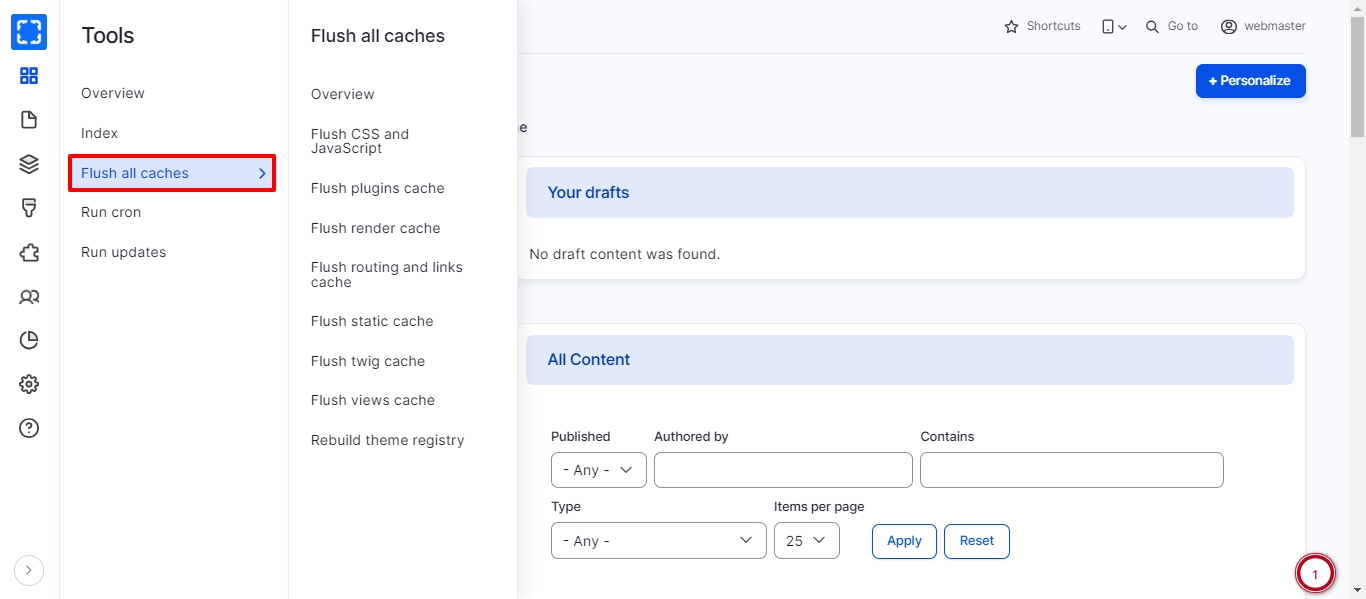
Task: Click the Help question mark icon
Action: [29, 428]
